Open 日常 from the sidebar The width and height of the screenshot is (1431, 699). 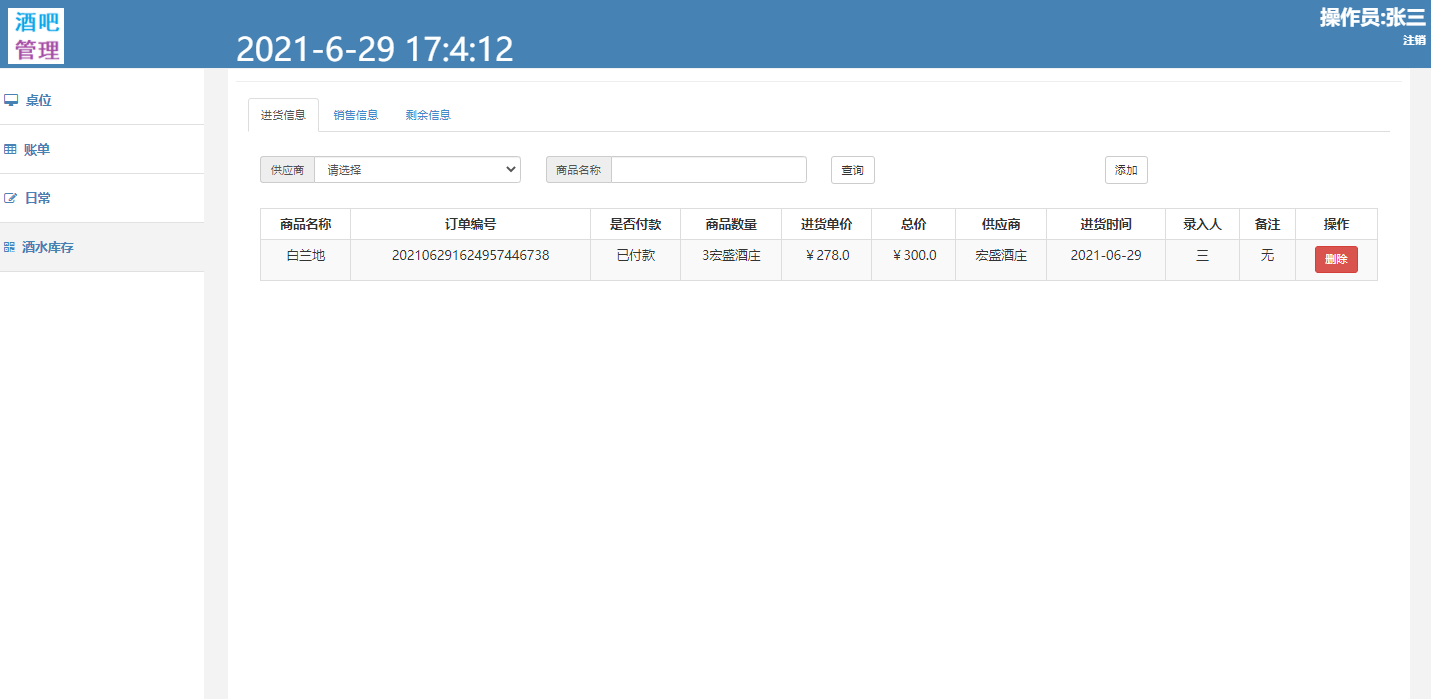(x=37, y=197)
